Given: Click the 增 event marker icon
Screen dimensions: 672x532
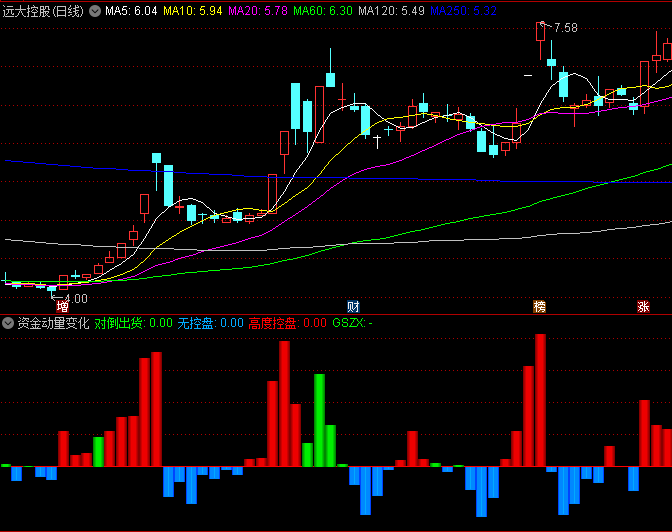Looking at the screenshot, I should pos(63,307).
